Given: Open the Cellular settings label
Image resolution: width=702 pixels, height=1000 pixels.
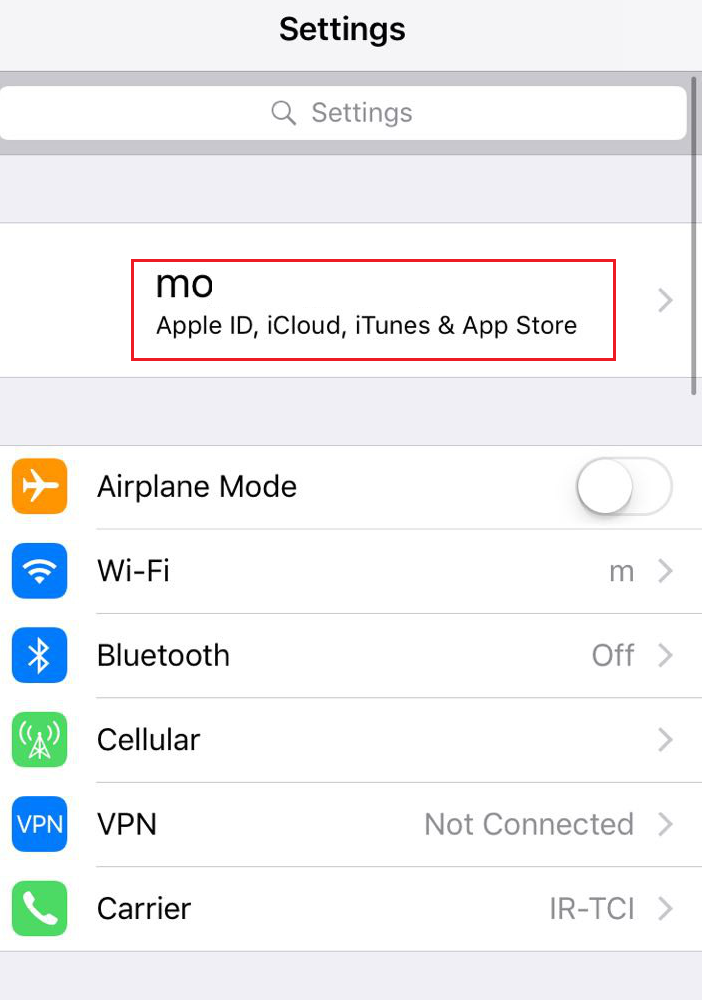Looking at the screenshot, I should pos(149,740).
